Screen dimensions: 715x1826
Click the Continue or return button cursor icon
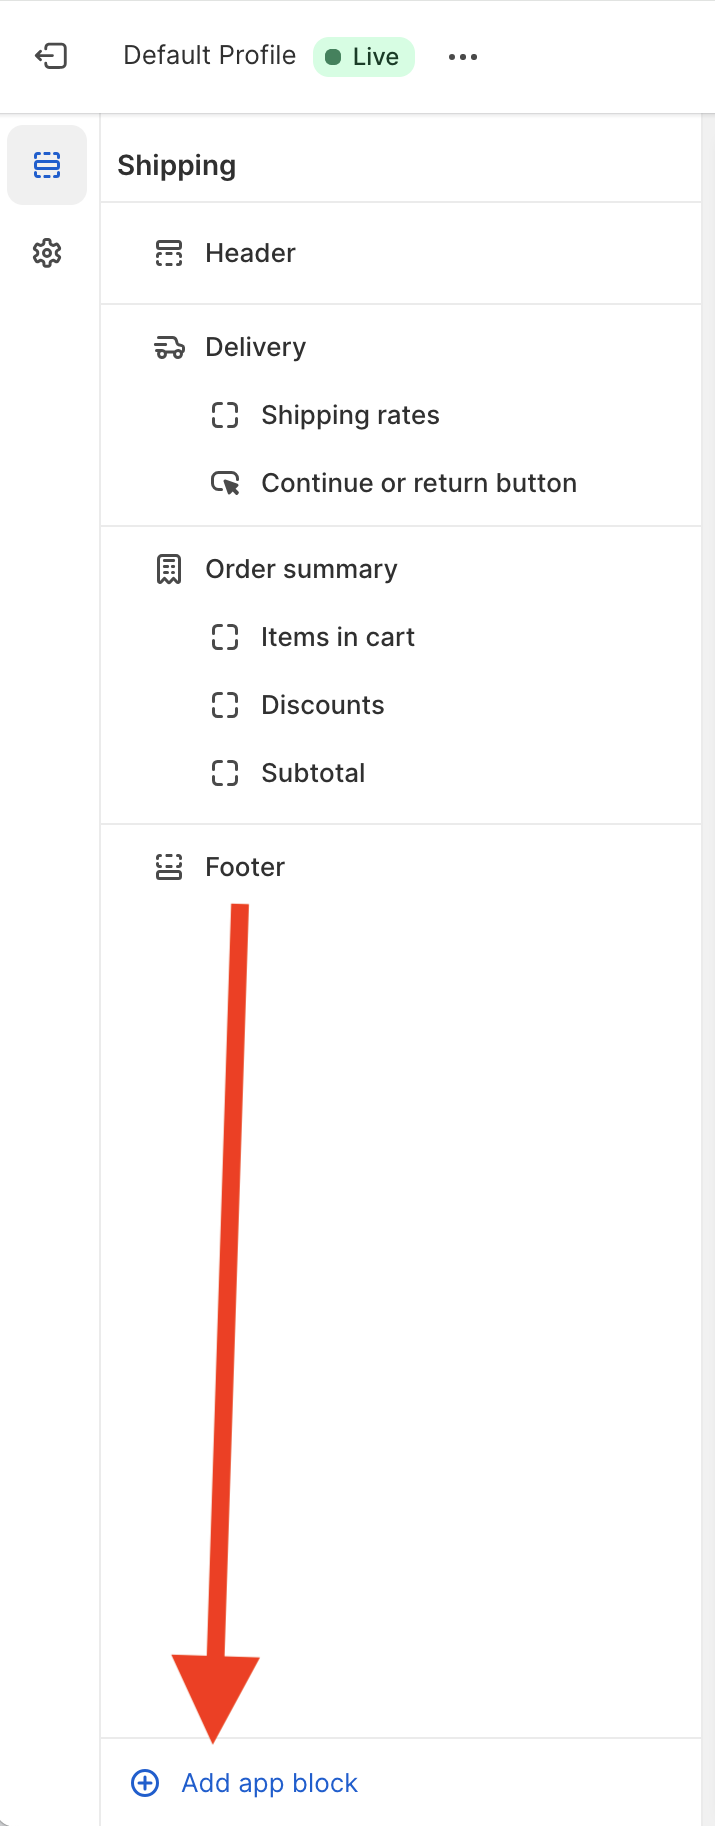(x=225, y=483)
